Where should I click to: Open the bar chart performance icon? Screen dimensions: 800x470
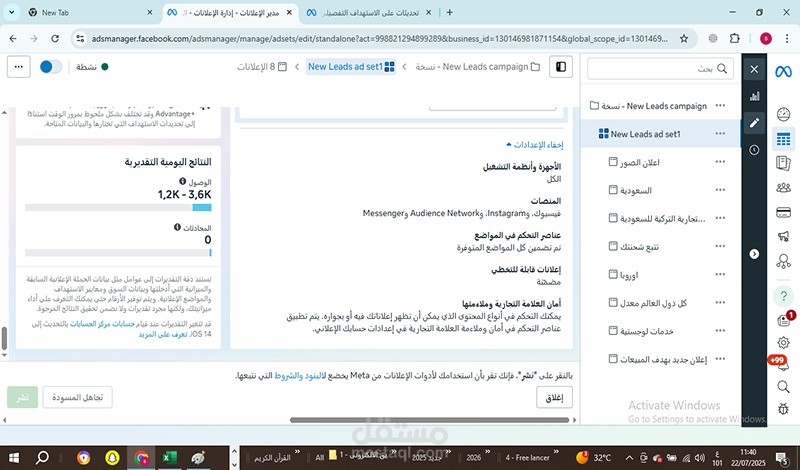pyautogui.click(x=754, y=96)
